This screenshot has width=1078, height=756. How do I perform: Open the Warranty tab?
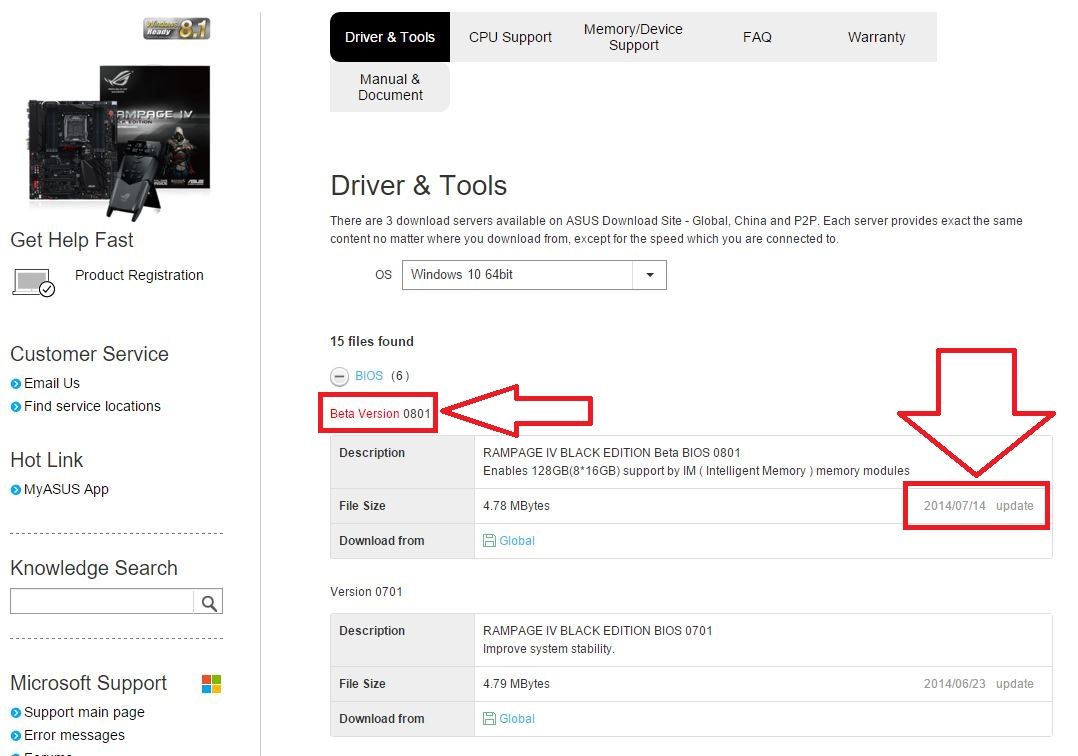[877, 37]
